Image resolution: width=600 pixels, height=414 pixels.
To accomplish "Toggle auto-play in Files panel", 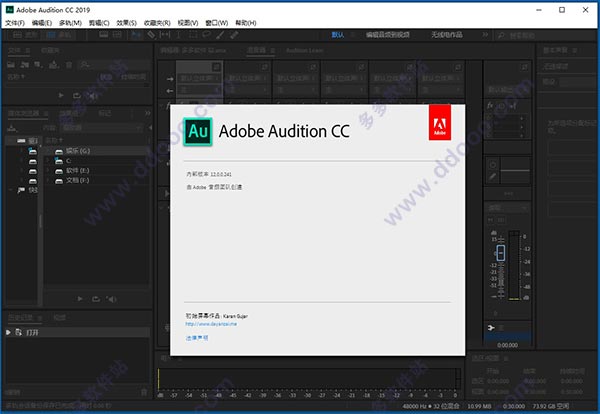I will [93, 95].
